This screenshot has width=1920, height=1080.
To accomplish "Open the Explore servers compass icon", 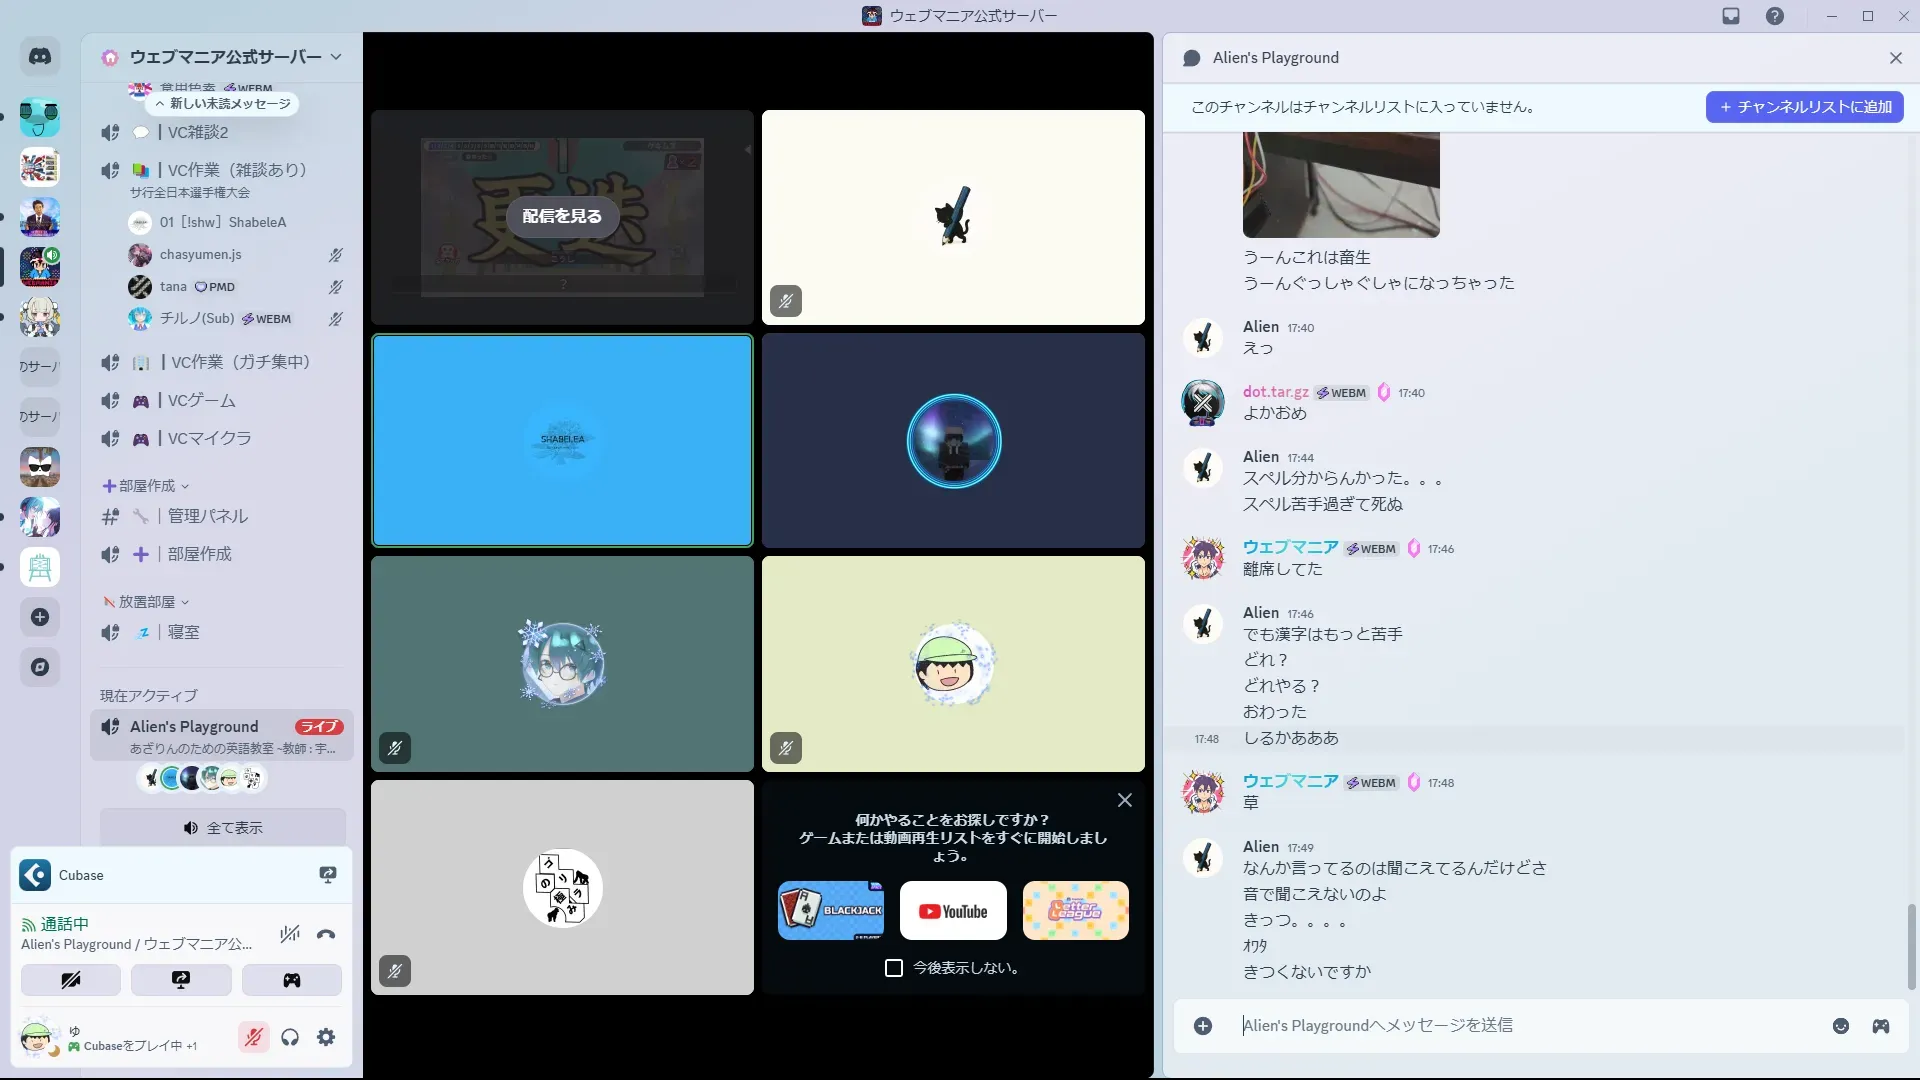I will coord(40,667).
